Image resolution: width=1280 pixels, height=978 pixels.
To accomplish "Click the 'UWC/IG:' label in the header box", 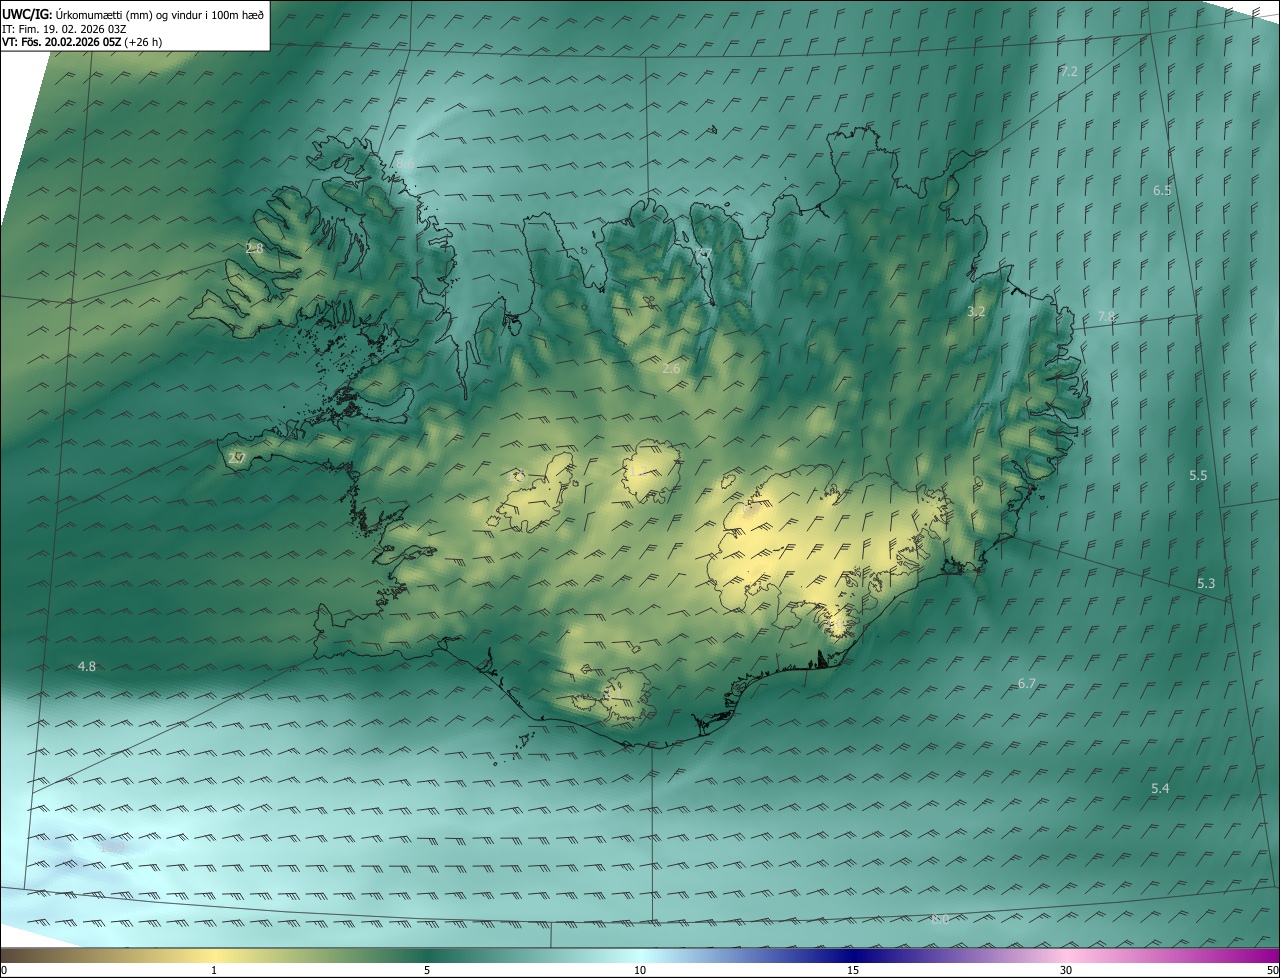I will pyautogui.click(x=28, y=14).
